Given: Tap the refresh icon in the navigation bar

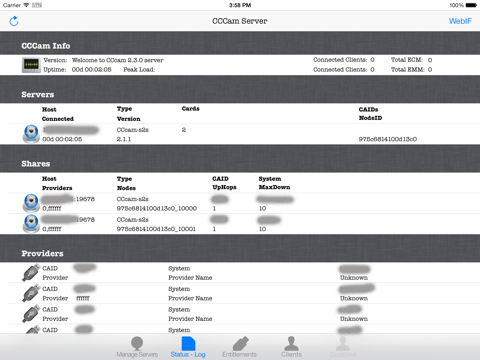Looking at the screenshot, I should coord(14,21).
